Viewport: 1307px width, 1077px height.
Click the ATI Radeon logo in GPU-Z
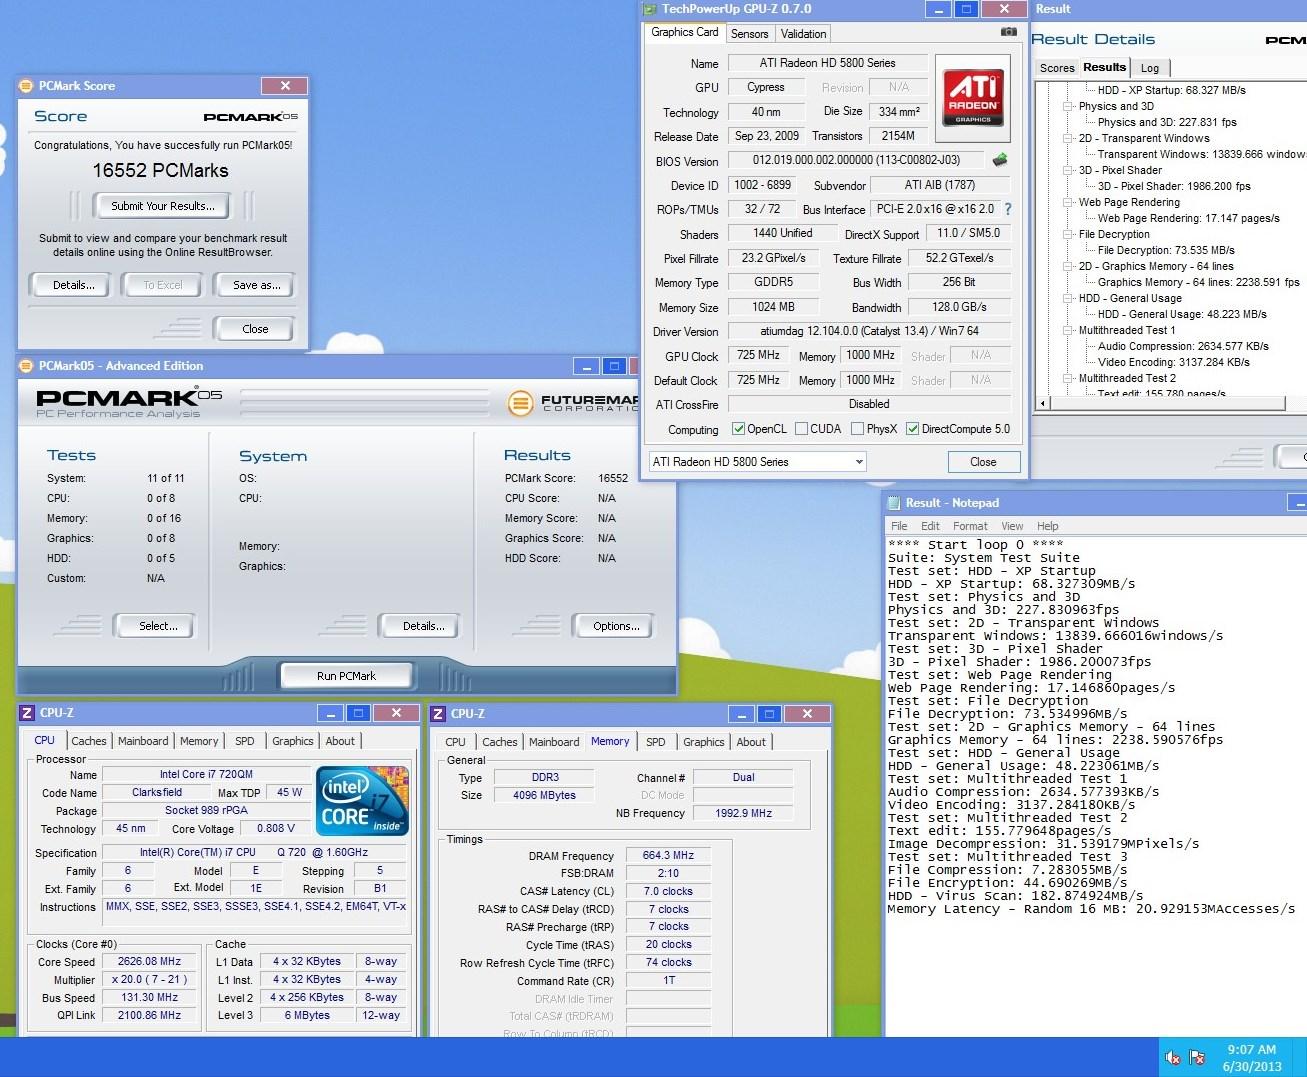point(973,97)
